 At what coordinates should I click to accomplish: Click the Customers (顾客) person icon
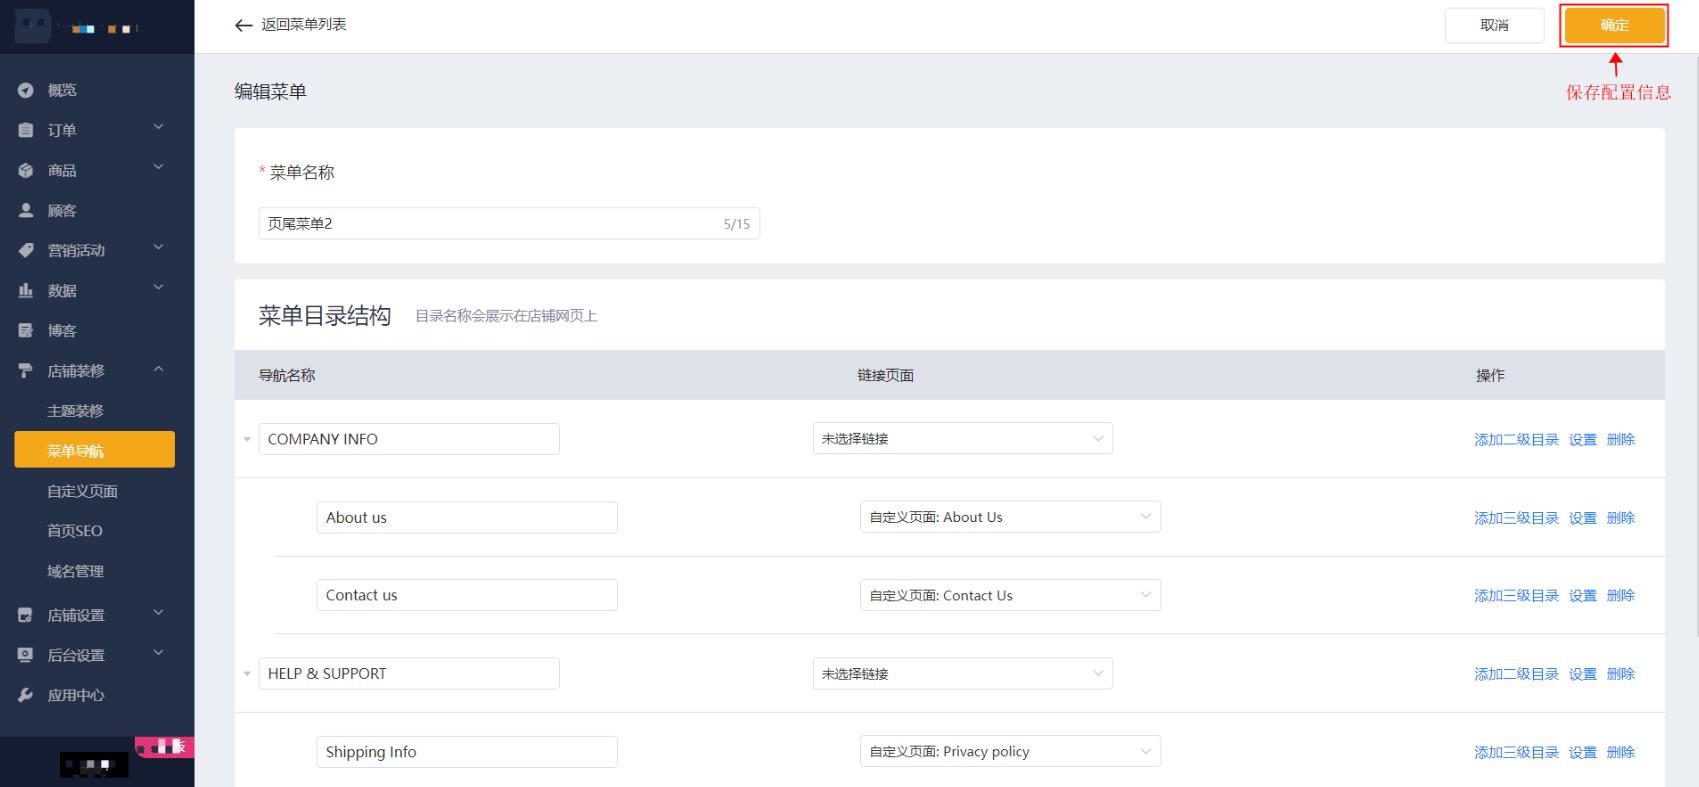coord(26,211)
